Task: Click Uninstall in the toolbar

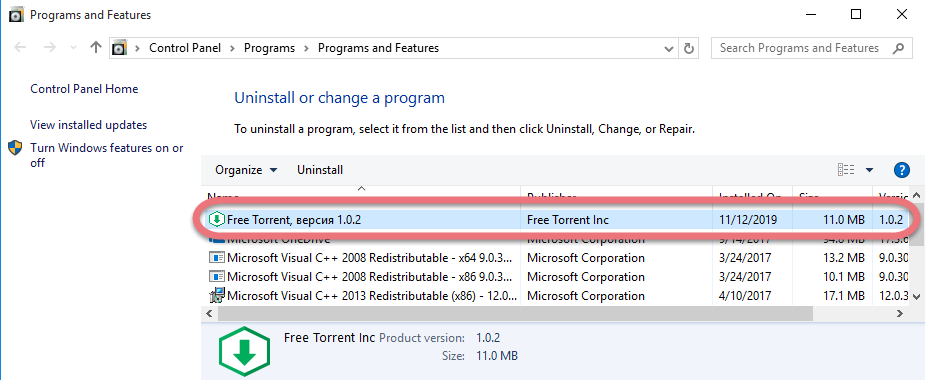Action: click(320, 170)
